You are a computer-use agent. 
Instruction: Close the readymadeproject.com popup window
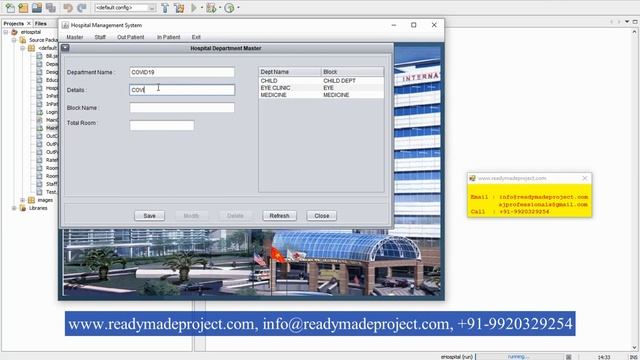pyautogui.click(x=584, y=178)
